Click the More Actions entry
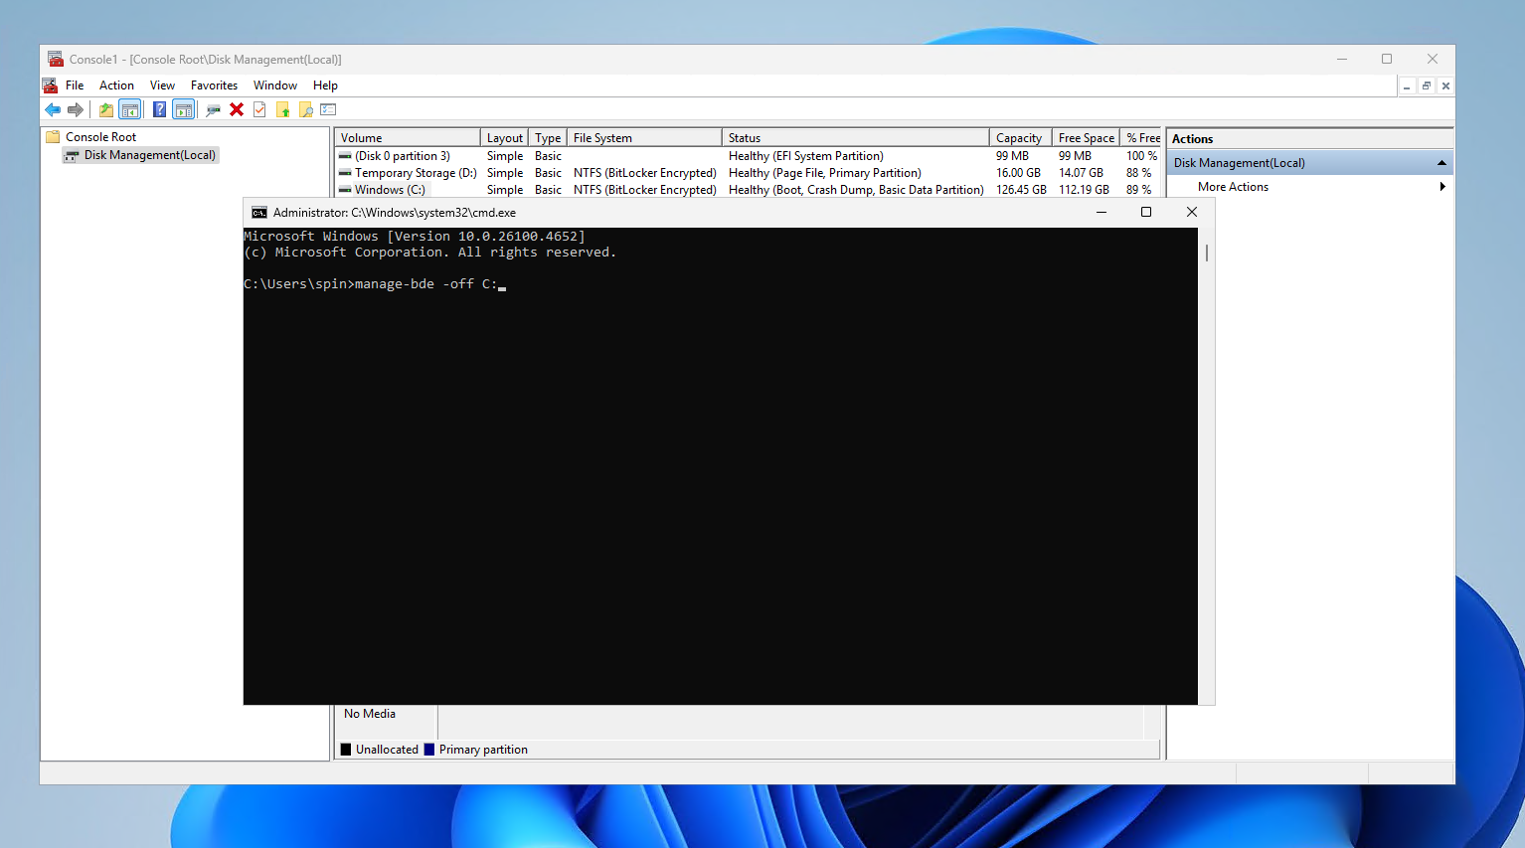Image resolution: width=1525 pixels, height=848 pixels. pos(1233,186)
